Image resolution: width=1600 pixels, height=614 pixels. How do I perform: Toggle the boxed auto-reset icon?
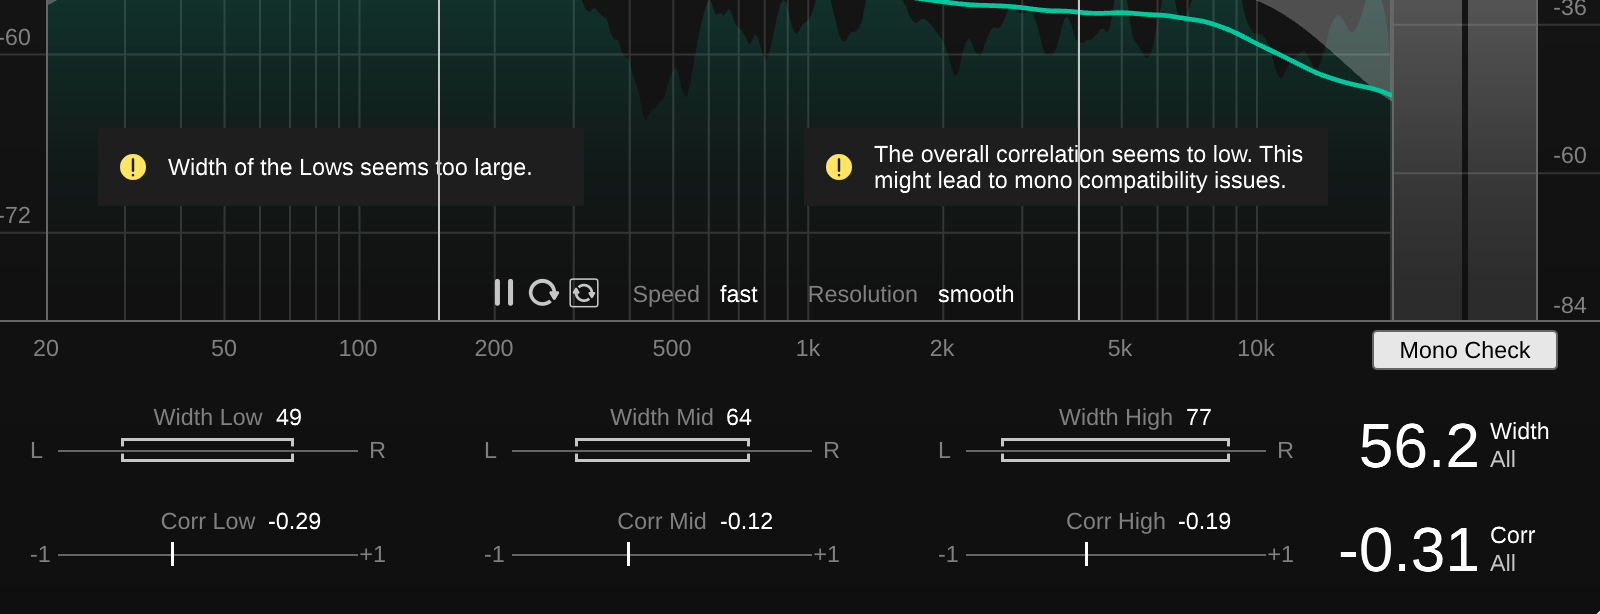[584, 293]
